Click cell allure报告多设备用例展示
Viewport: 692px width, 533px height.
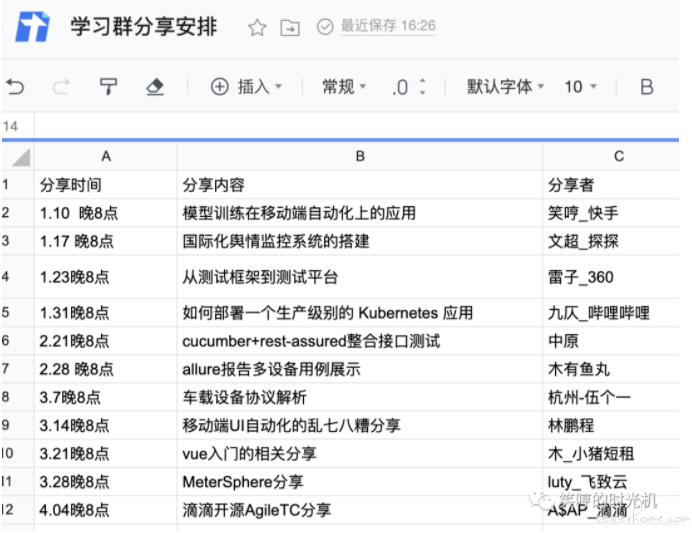coord(360,369)
